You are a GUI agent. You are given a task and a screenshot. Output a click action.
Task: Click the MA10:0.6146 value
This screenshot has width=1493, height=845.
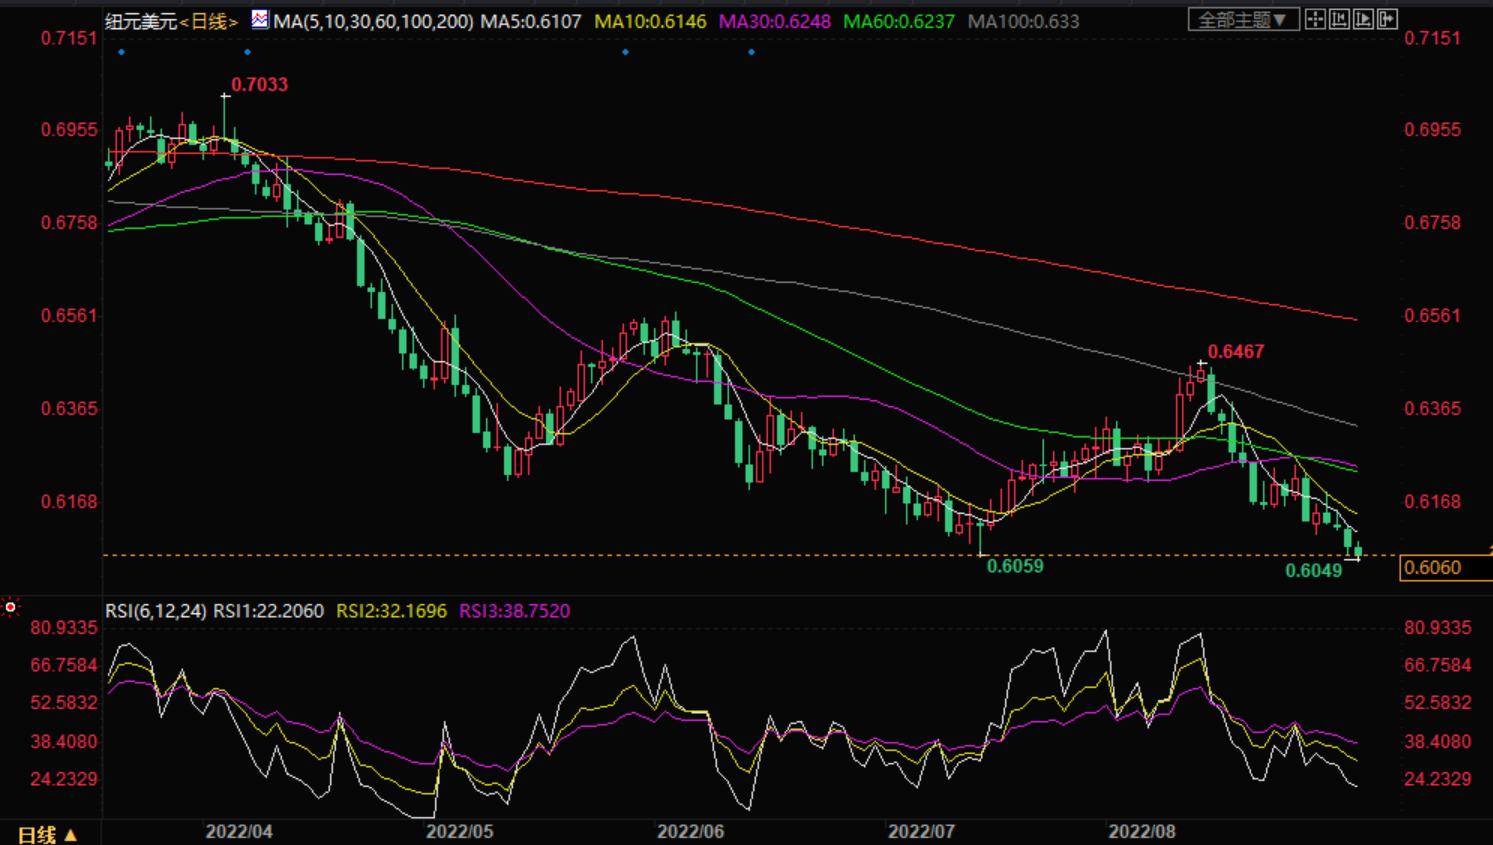(650, 21)
